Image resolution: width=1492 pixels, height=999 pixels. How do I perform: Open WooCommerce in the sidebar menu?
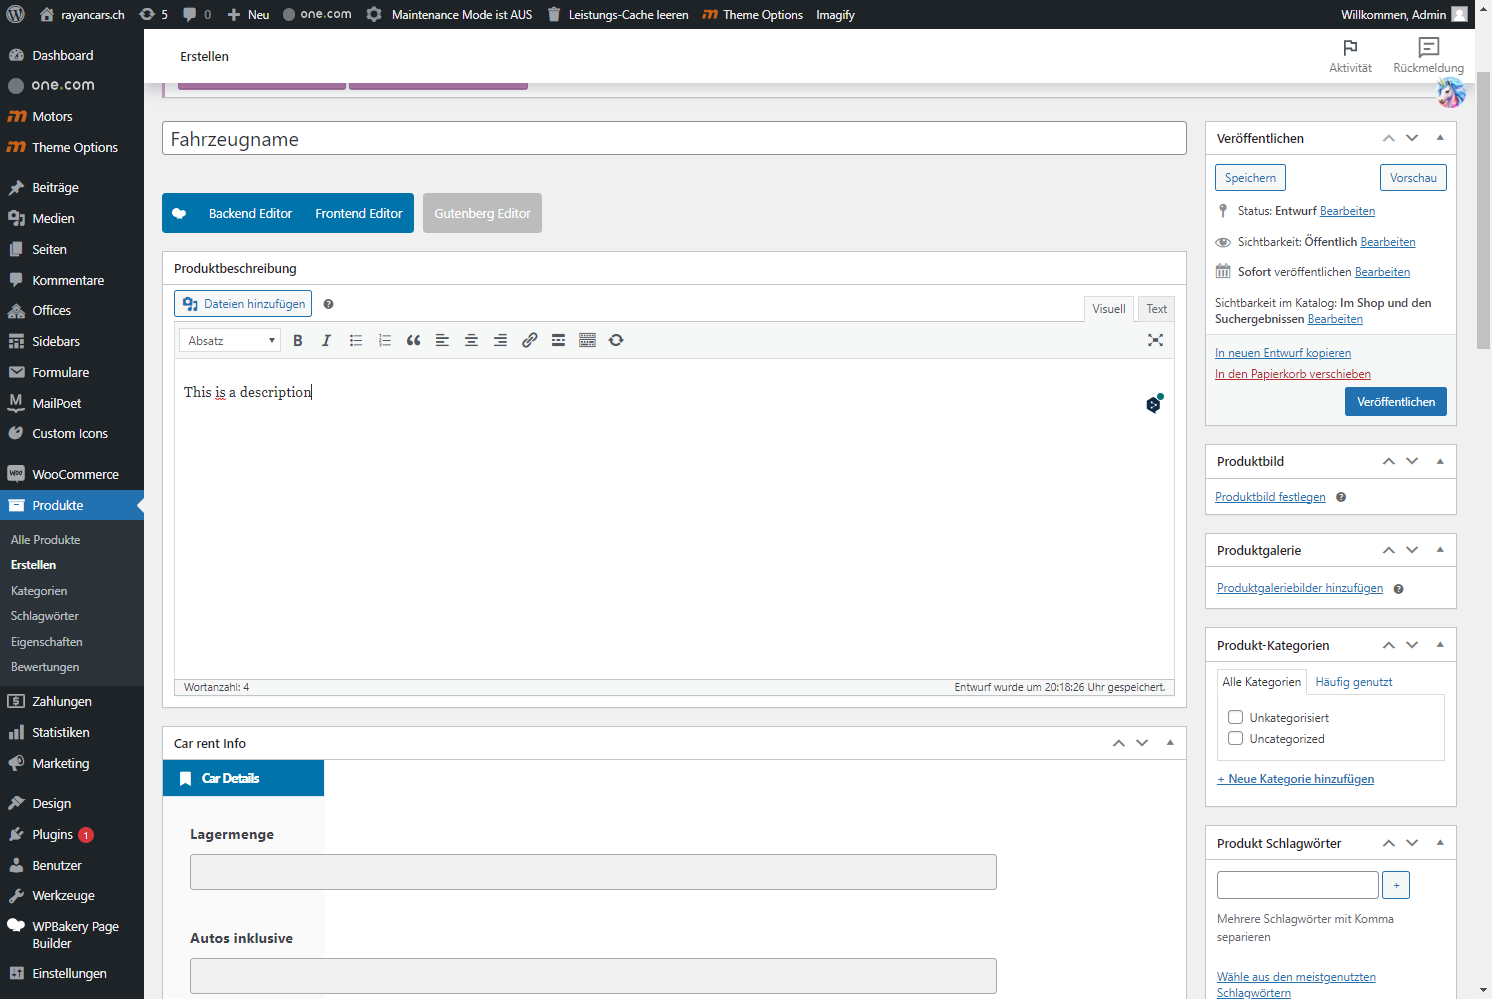(72, 474)
